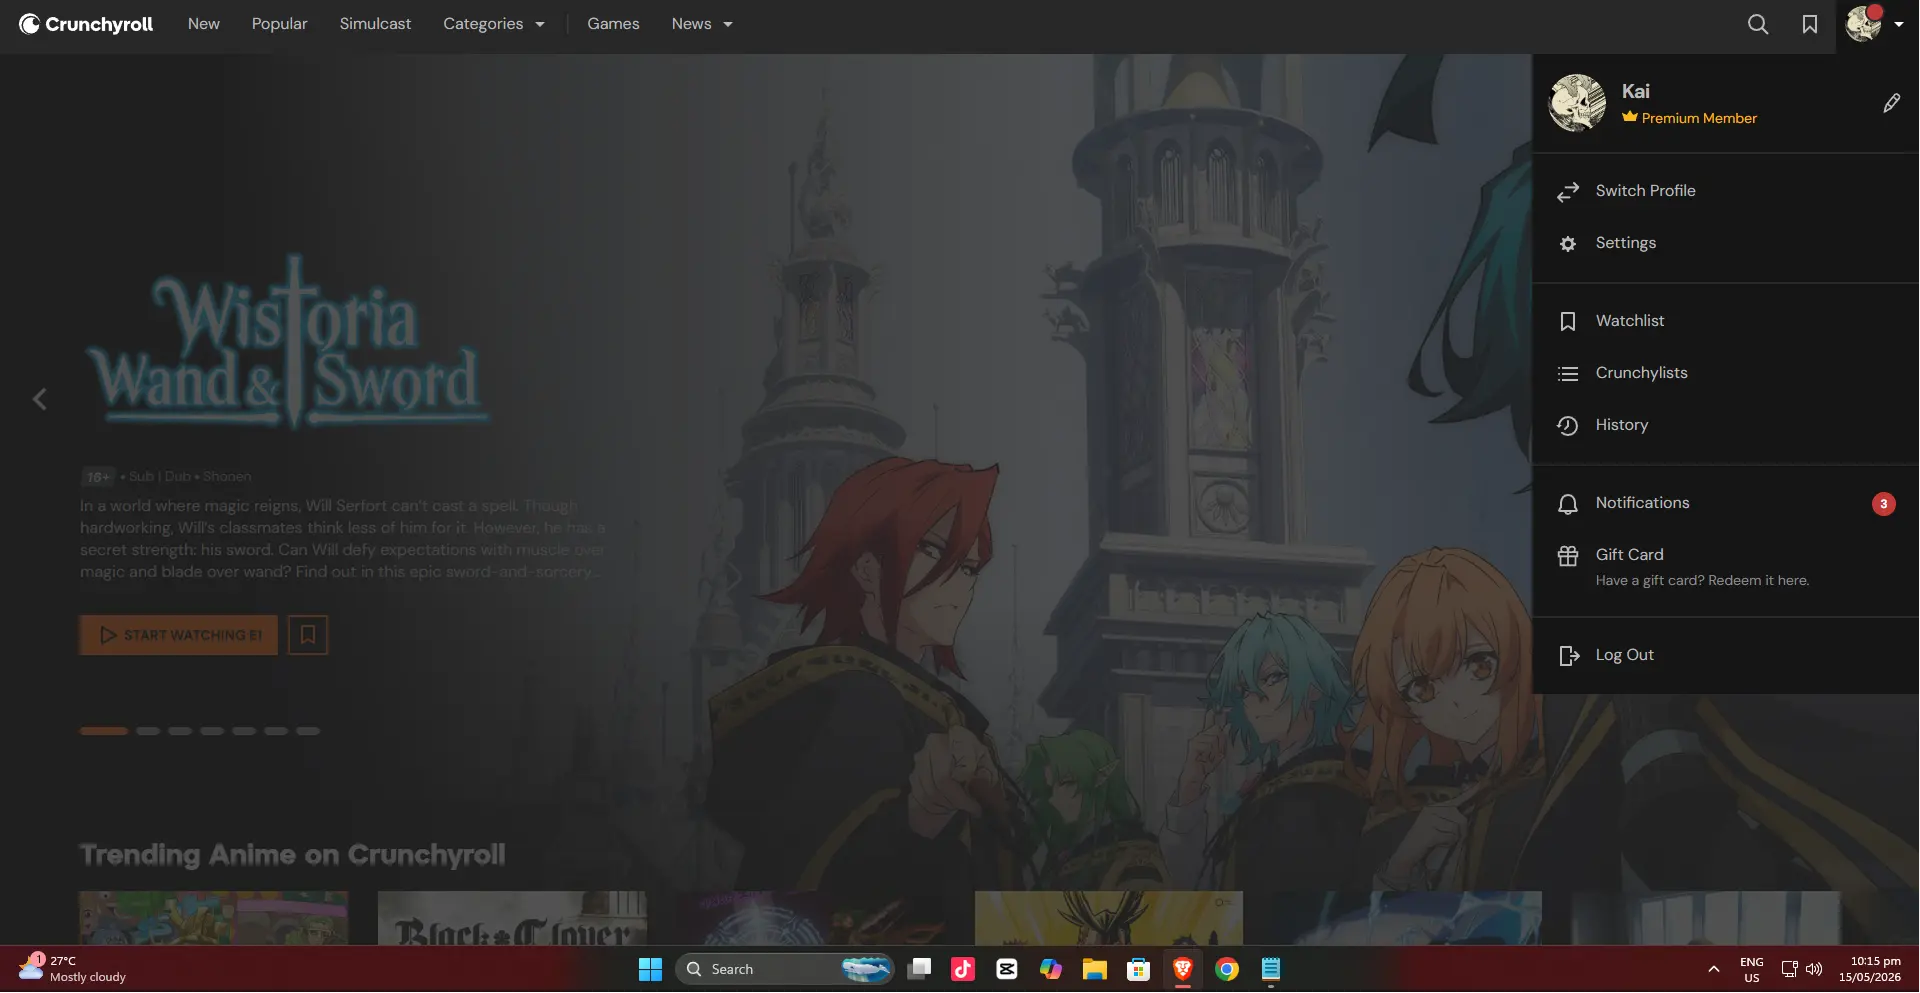The height and width of the screenshot is (993, 1920).
Task: Open Notepad from taskbar
Action: coord(1271,969)
